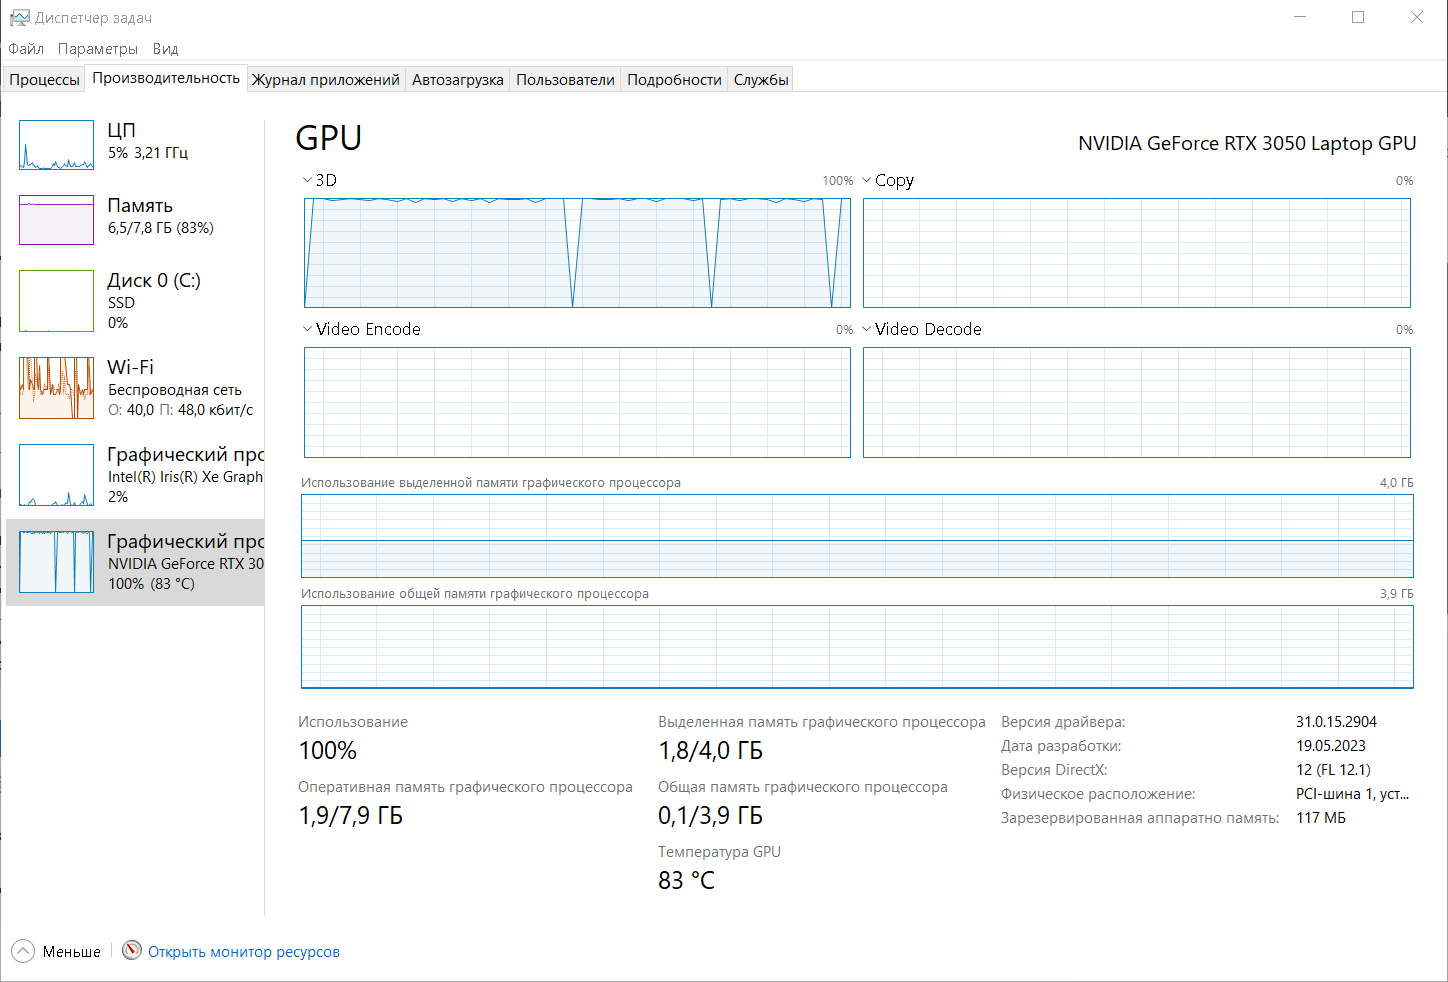Image resolution: width=1448 pixels, height=982 pixels.
Task: Open the Video Encode engine dropdown
Action: pyautogui.click(x=307, y=329)
